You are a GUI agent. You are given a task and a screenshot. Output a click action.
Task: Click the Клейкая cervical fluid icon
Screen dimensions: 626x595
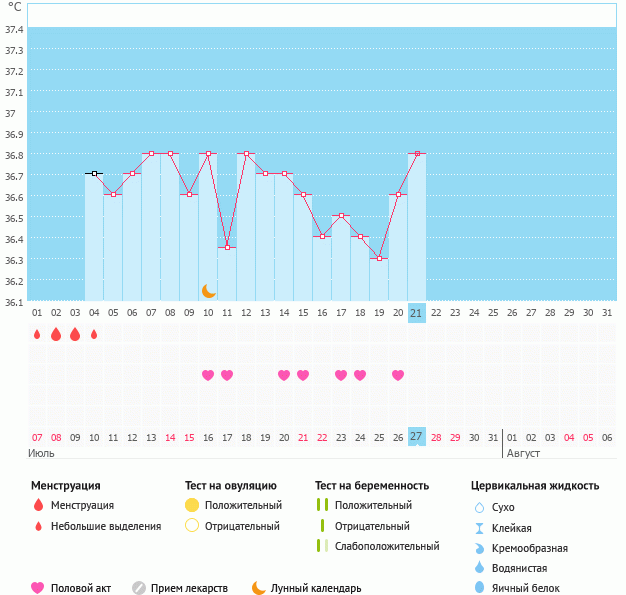(x=480, y=528)
